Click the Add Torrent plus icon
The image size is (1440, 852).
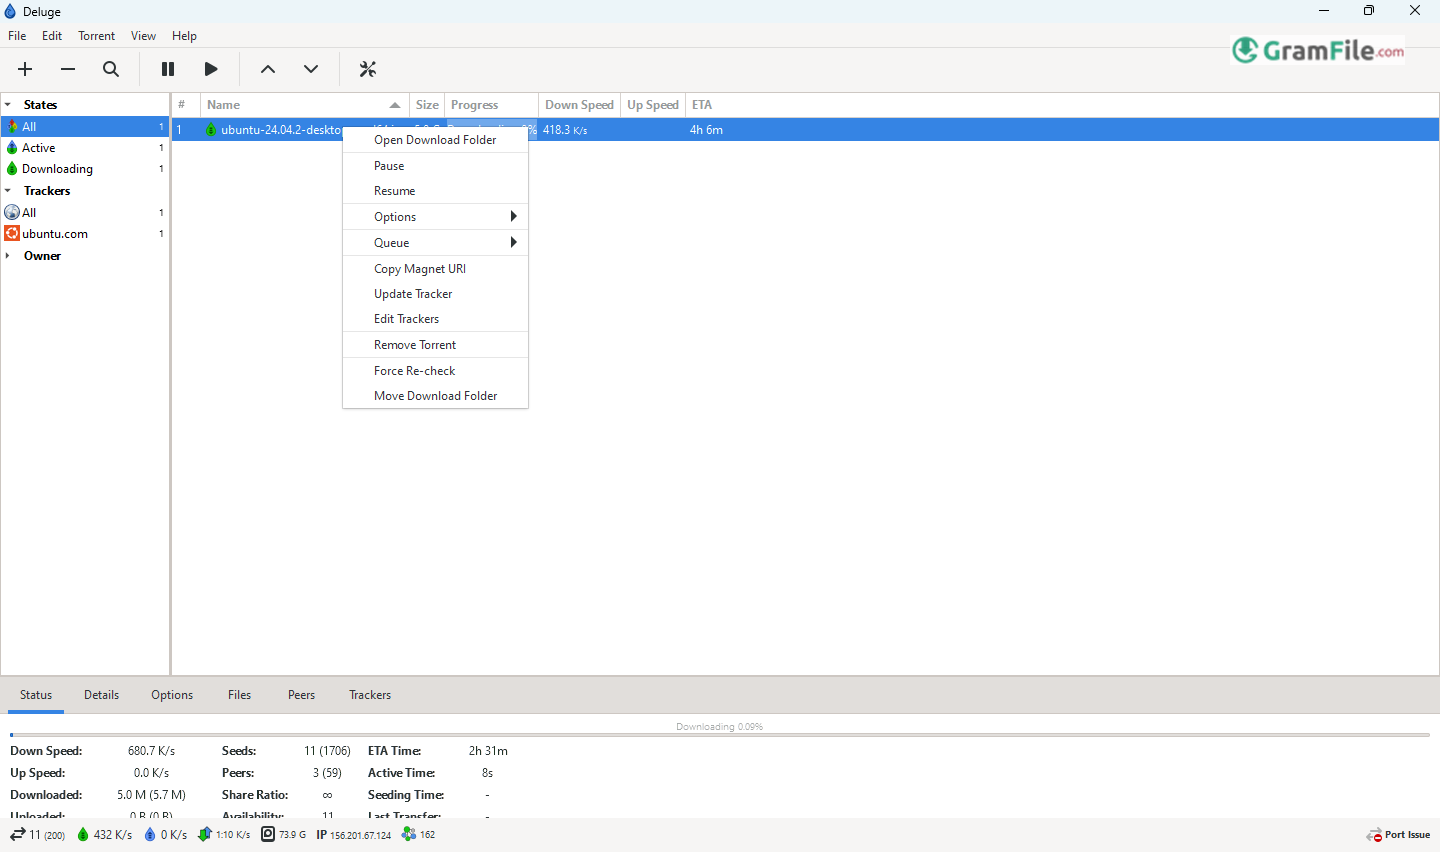(25, 69)
